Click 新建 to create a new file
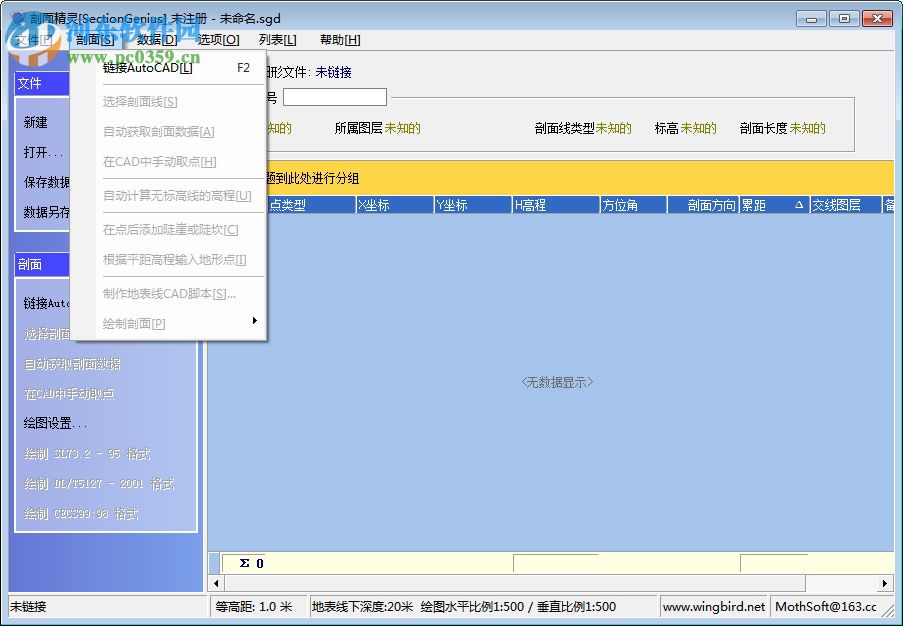The image size is (903, 626). point(35,123)
